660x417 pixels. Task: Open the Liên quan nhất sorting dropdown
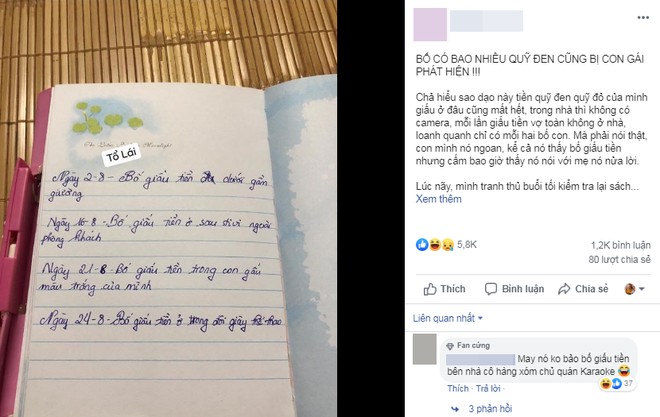point(447,318)
